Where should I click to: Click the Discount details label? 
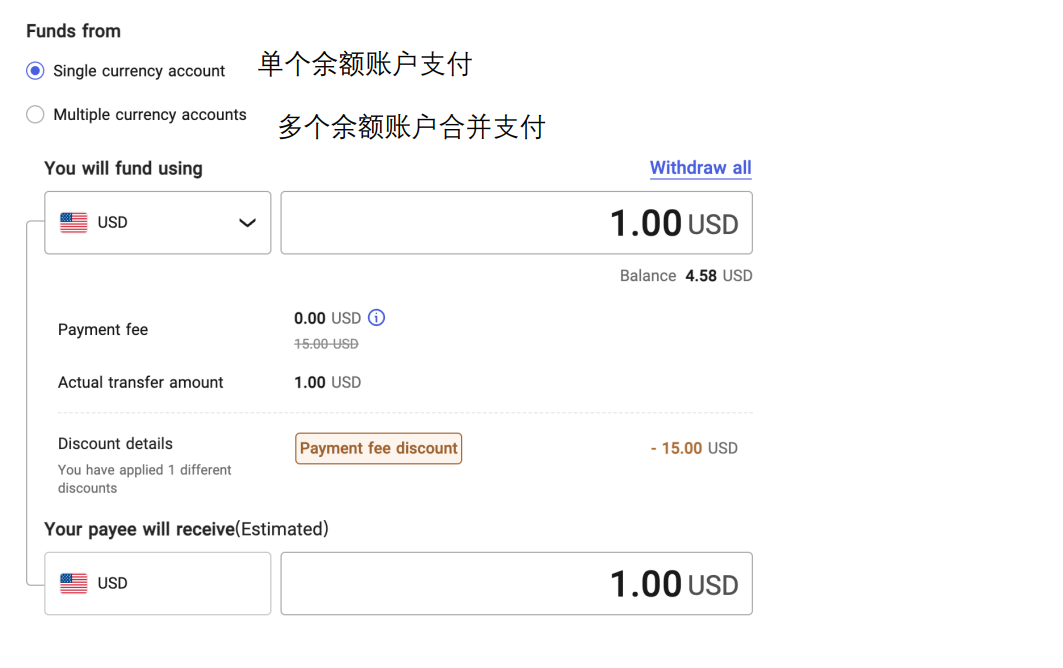pyautogui.click(x=115, y=444)
